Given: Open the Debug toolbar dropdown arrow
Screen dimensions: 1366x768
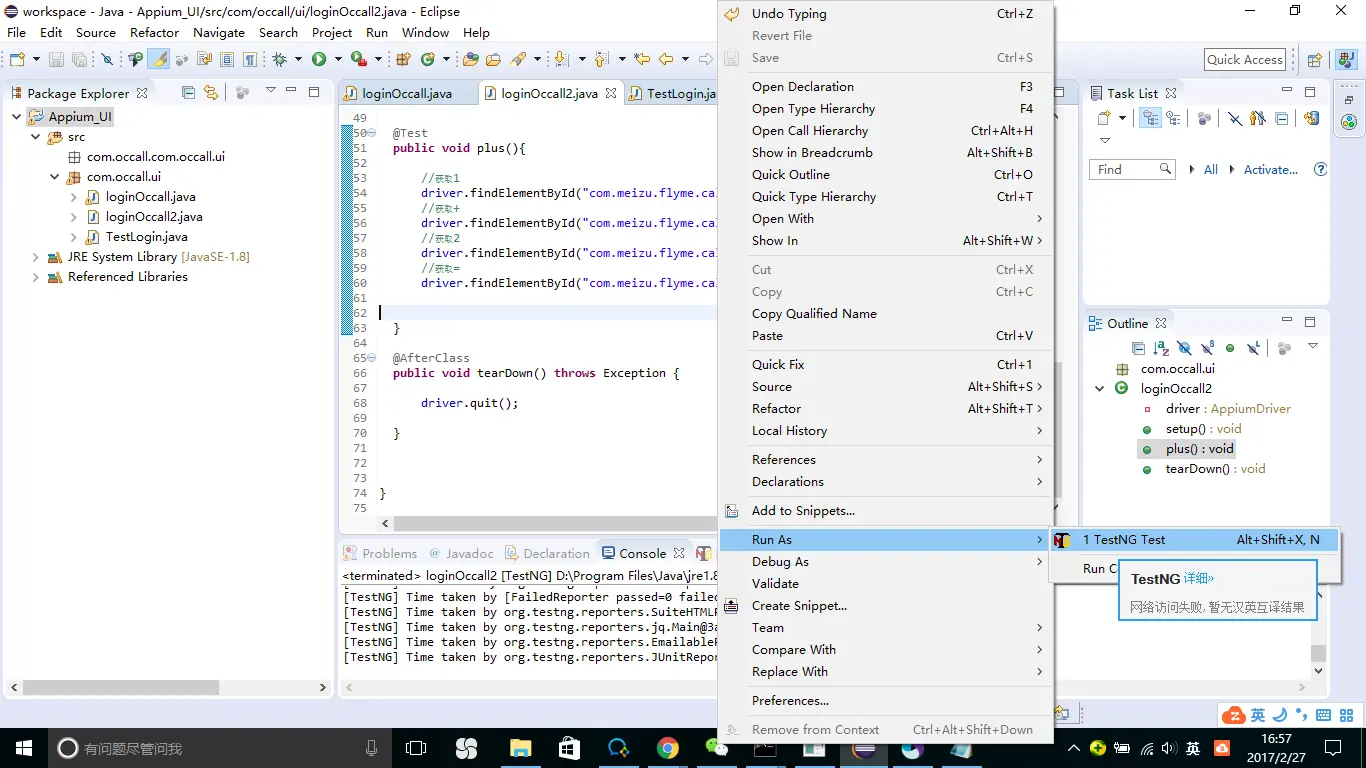Looking at the screenshot, I should tap(298, 60).
